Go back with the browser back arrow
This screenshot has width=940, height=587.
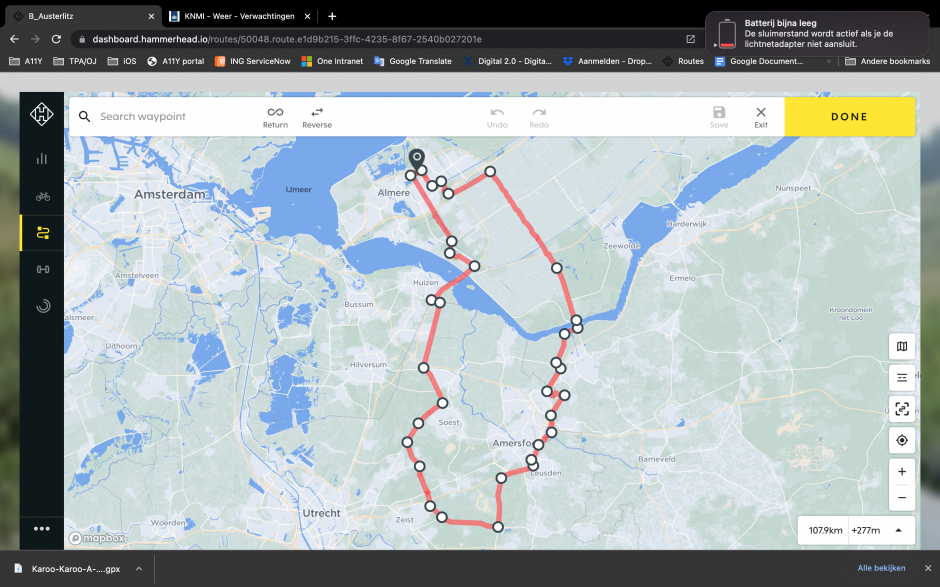[14, 39]
